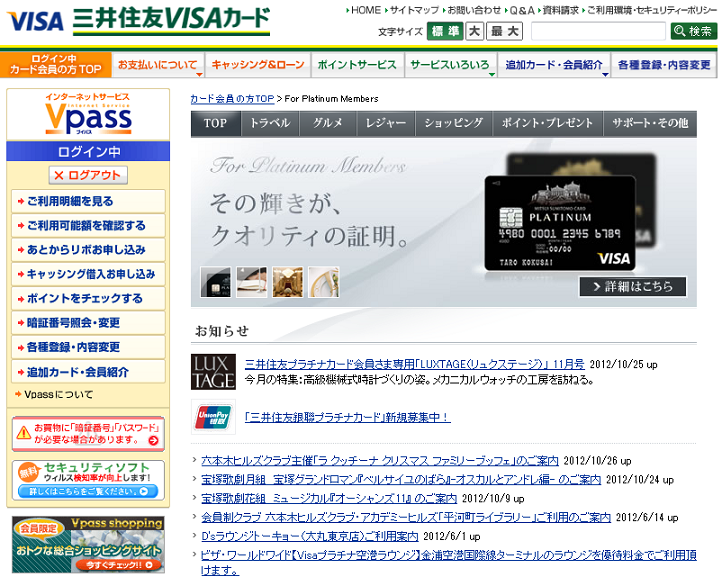722x577 pixels.
Task: Open 三井住友銀聯プラチナカード新規募集中 link
Action: [x=348, y=417]
